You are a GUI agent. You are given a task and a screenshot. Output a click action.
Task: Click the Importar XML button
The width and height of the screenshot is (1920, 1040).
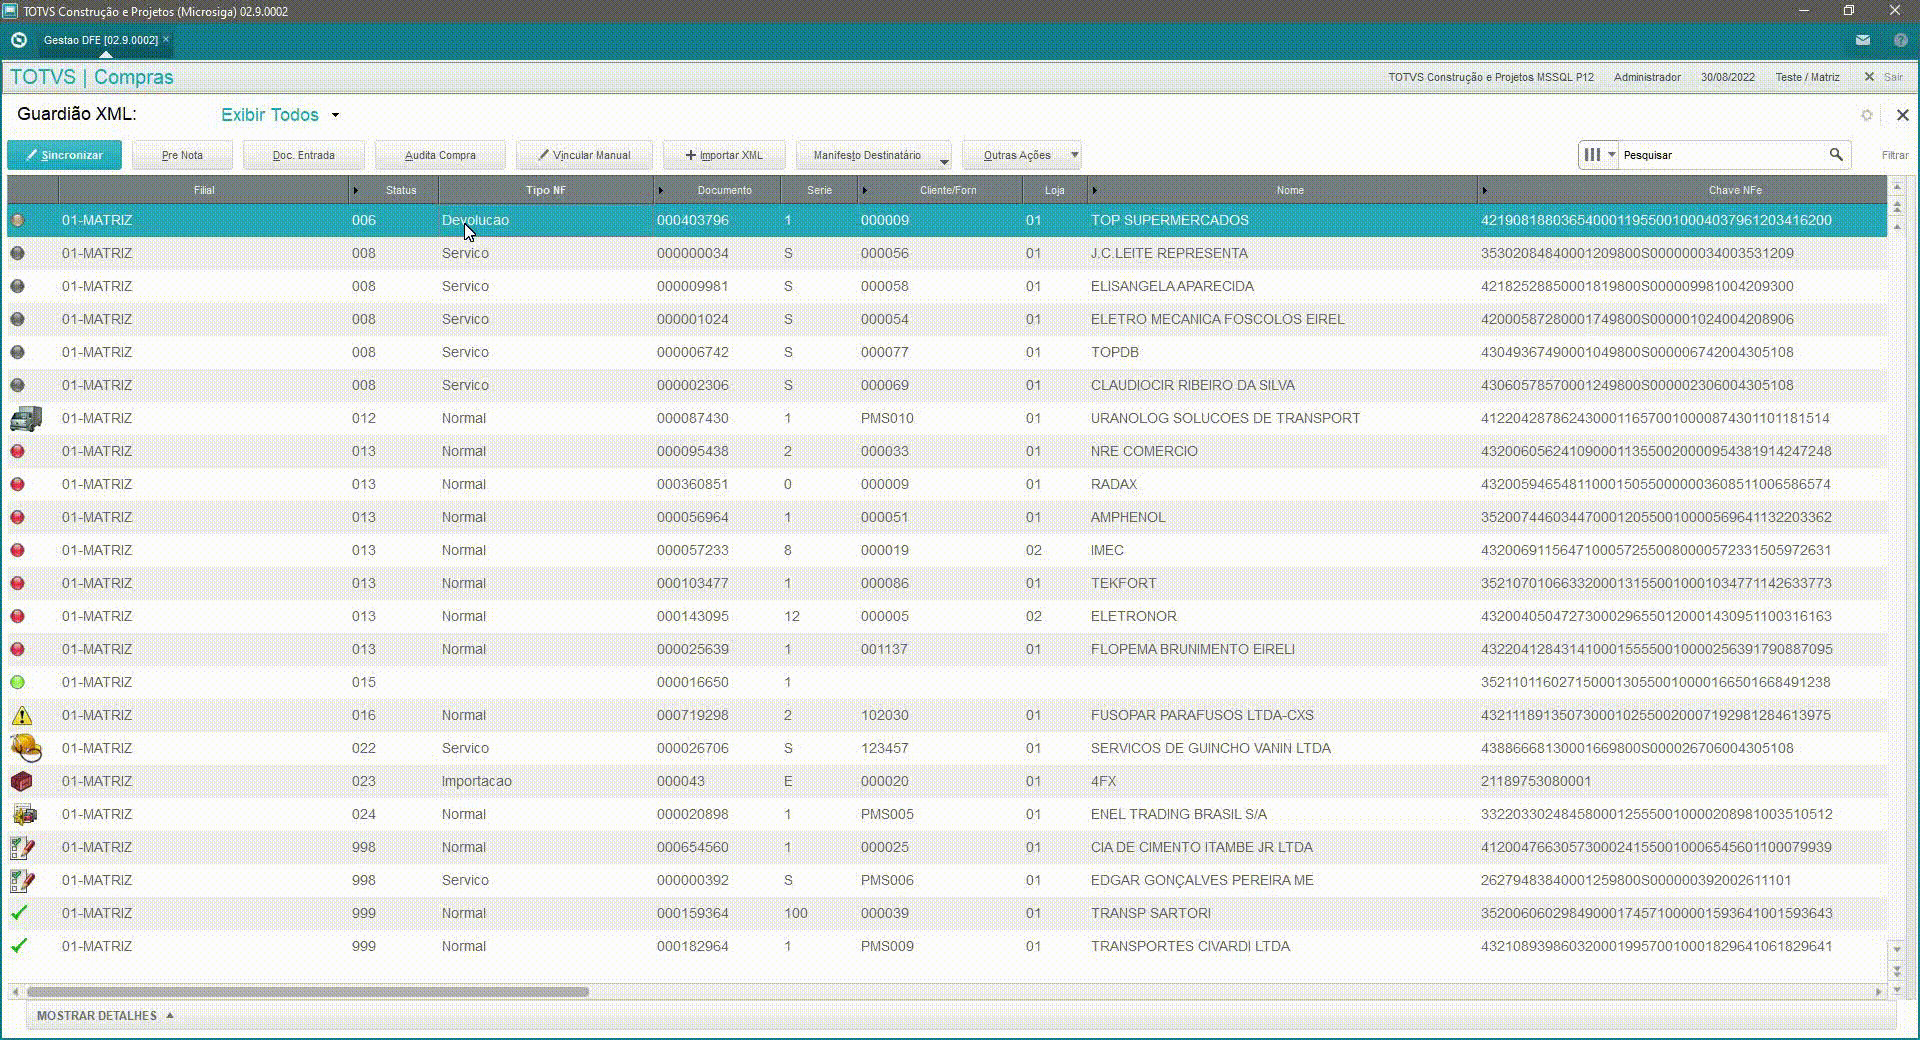(724, 155)
